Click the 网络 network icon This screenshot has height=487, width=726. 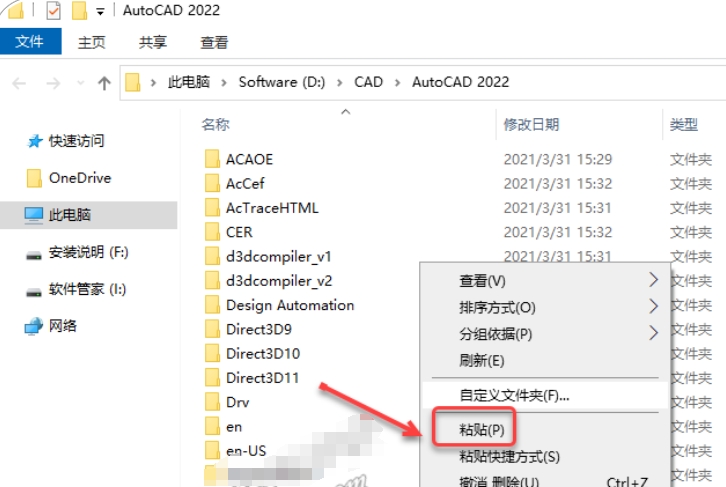pos(33,326)
